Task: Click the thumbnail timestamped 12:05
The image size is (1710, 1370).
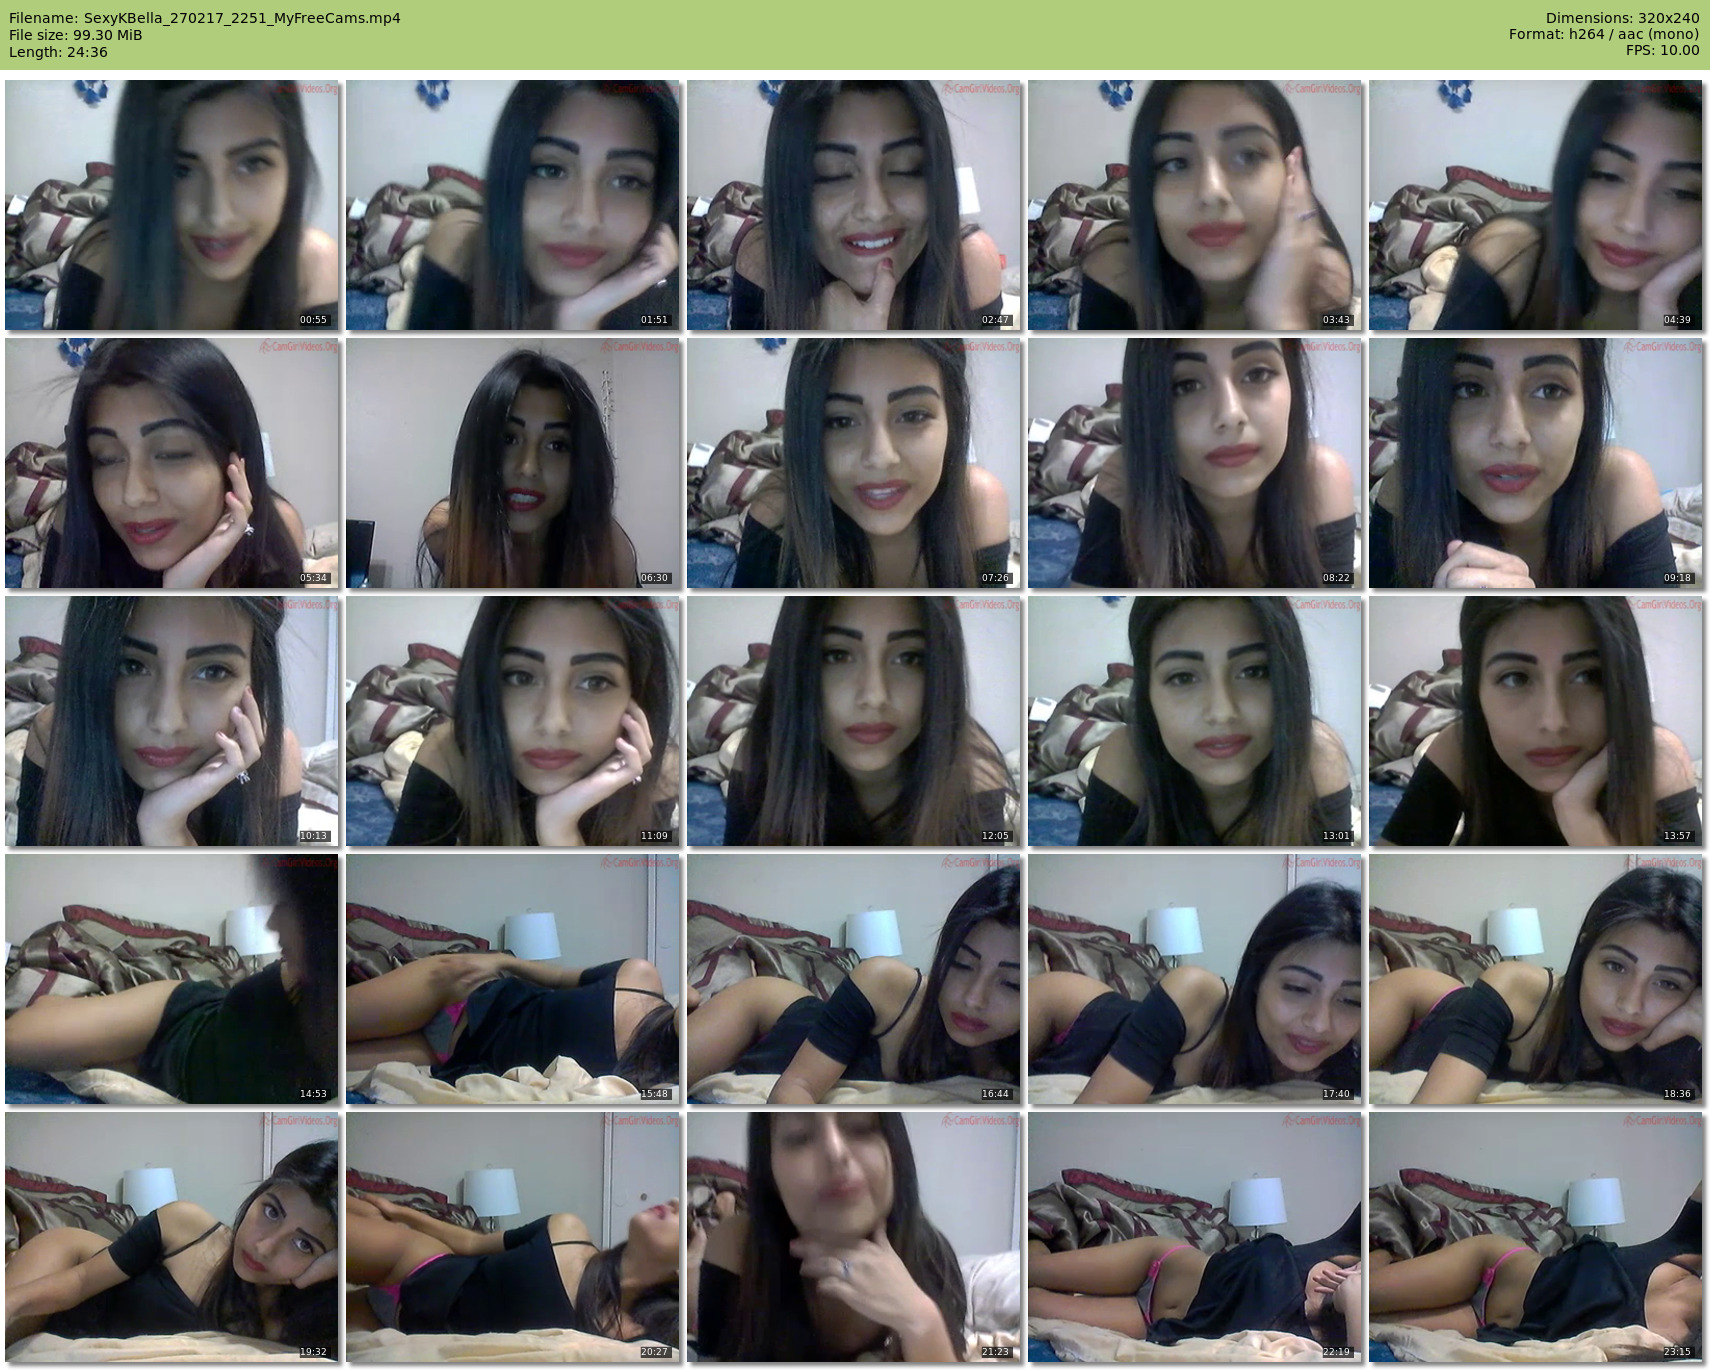Action: coord(854,721)
